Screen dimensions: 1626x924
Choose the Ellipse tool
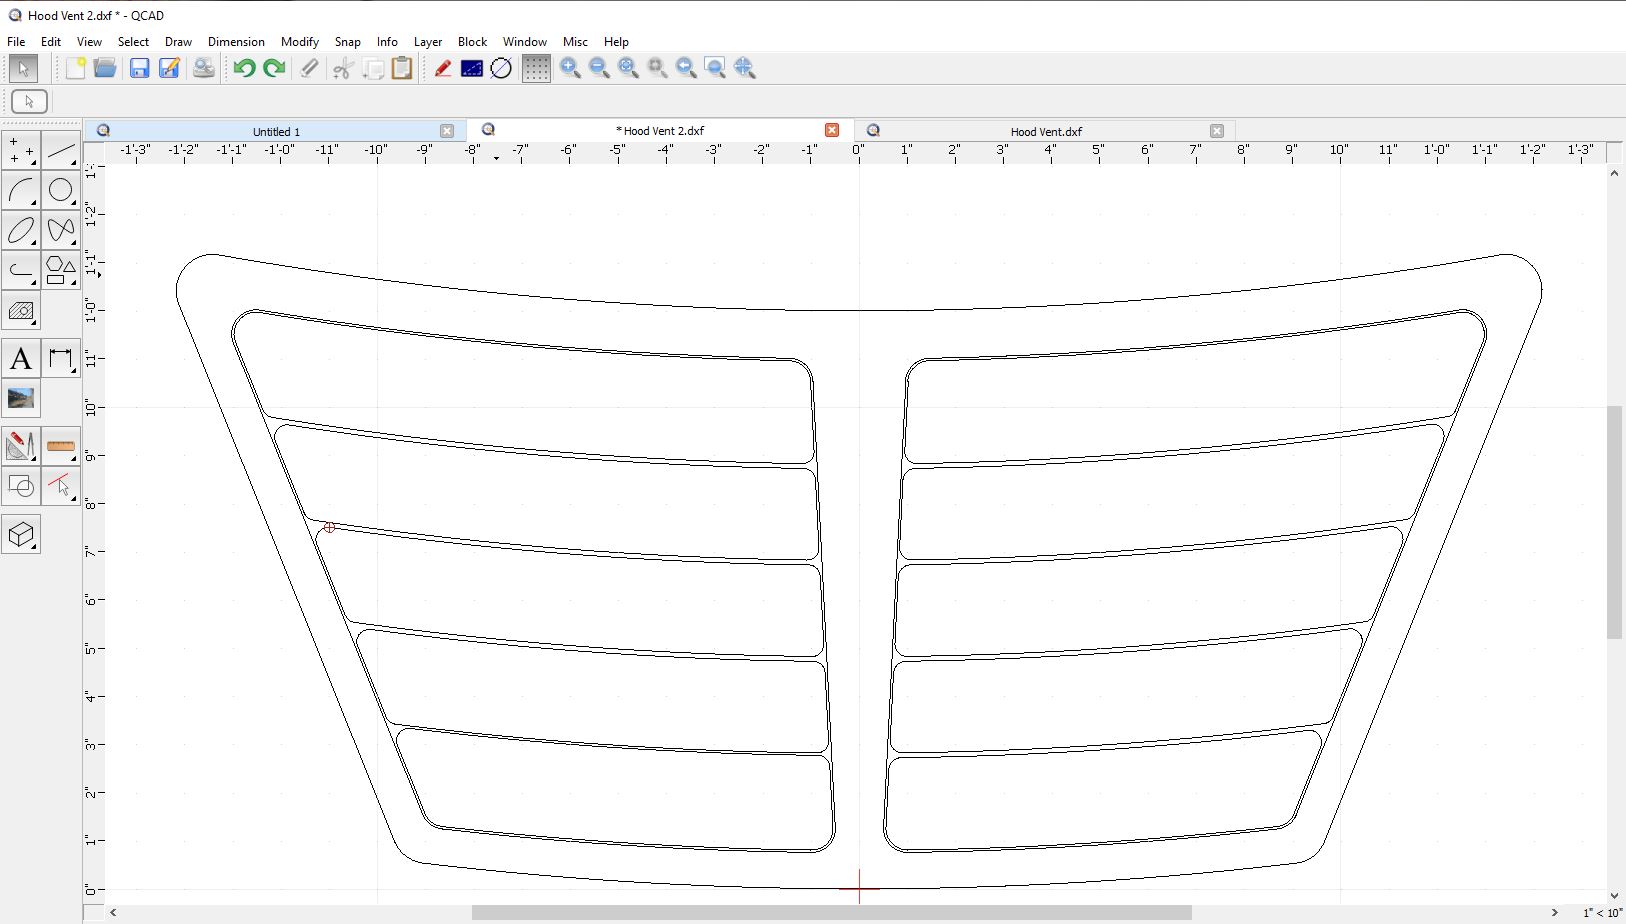coord(21,230)
